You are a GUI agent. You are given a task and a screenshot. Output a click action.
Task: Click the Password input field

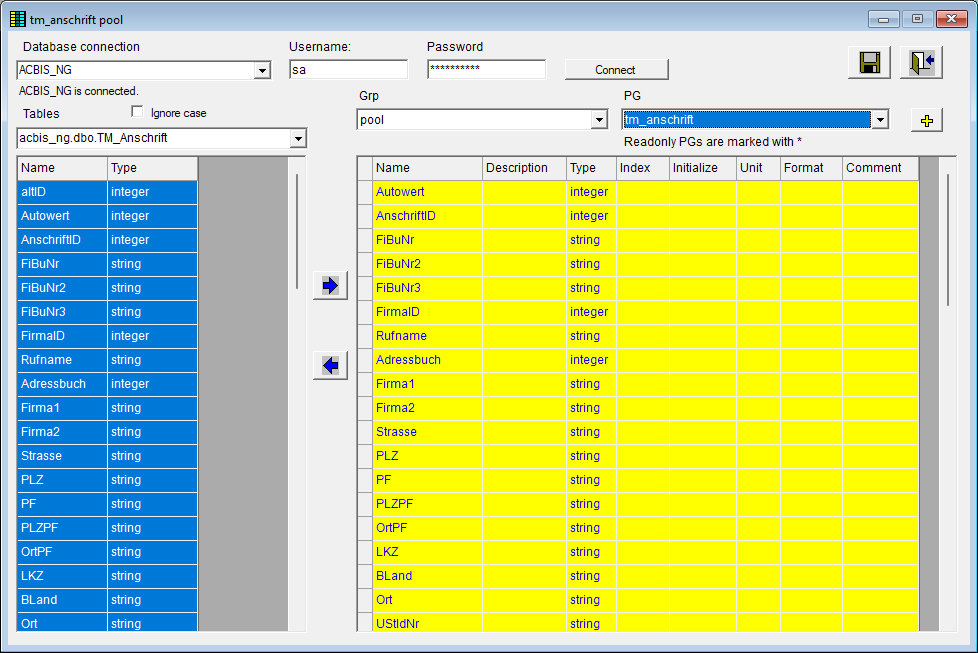486,69
